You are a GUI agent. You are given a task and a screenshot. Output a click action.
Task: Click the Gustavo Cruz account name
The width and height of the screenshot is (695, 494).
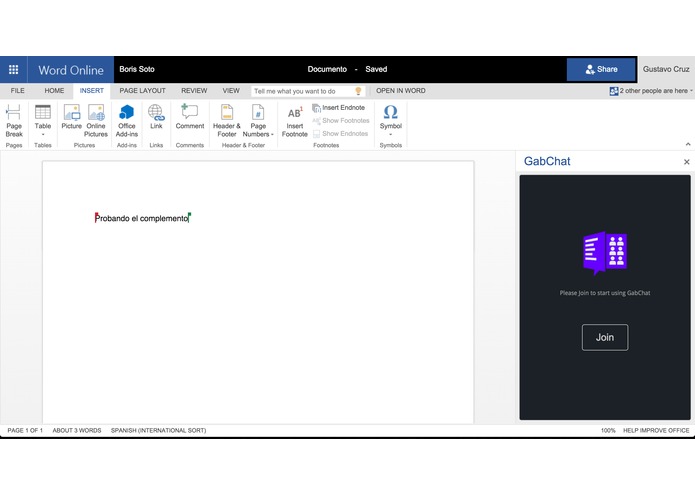pos(666,70)
